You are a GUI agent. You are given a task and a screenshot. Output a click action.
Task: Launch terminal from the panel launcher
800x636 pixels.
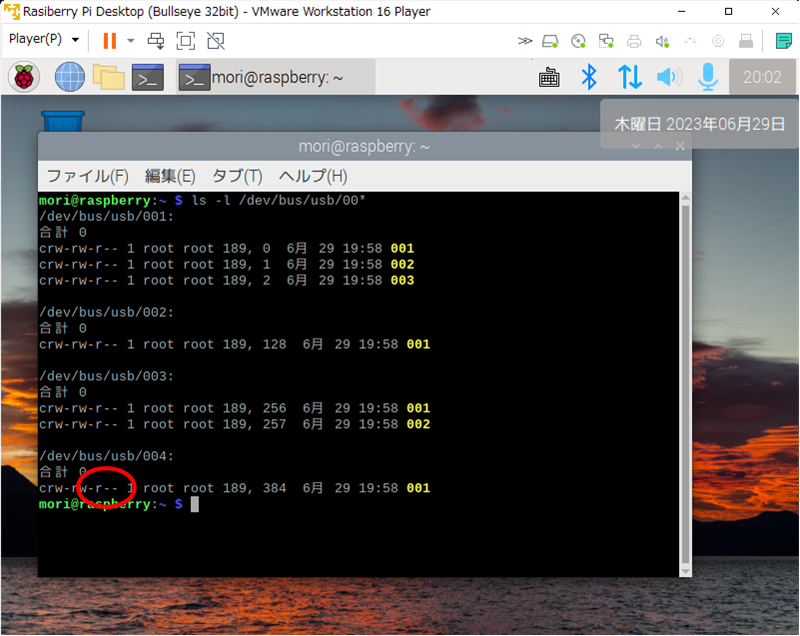pos(147,78)
